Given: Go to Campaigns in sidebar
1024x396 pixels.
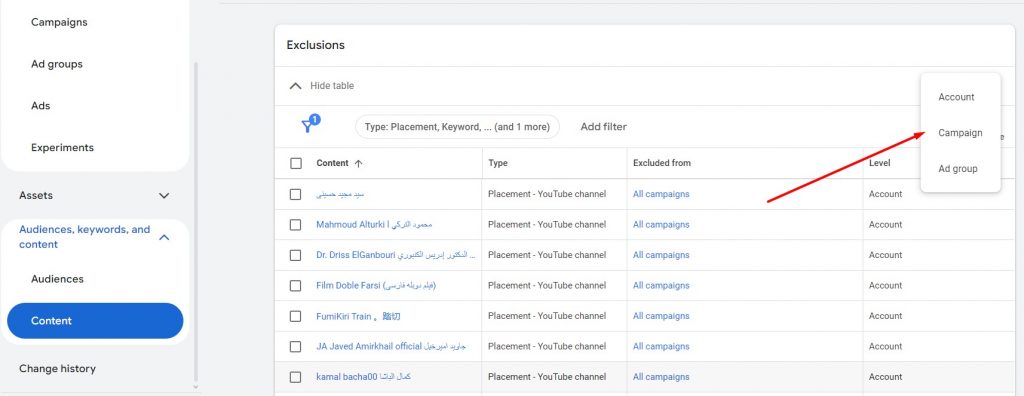Looking at the screenshot, I should coord(59,22).
